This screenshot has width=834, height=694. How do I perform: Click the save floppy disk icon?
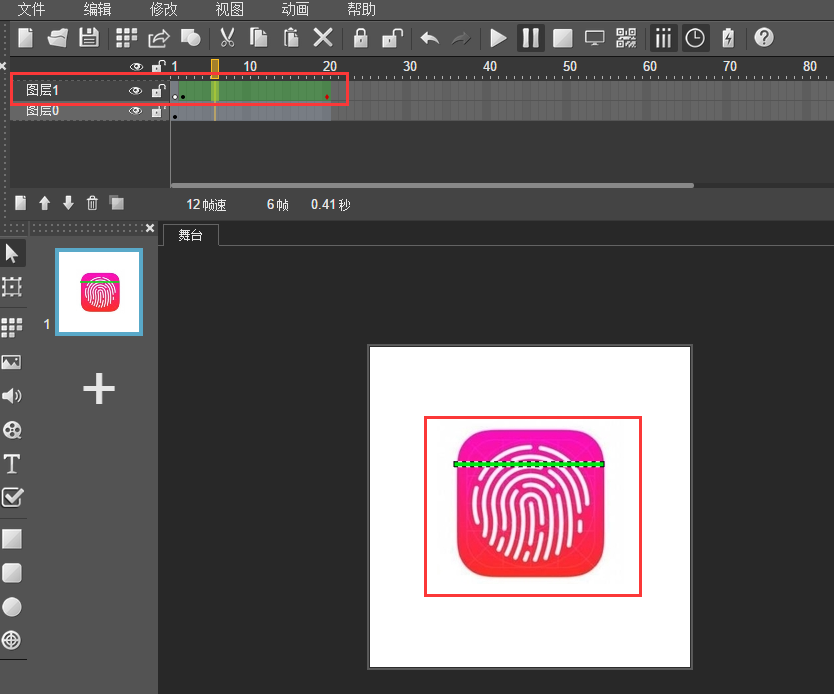tap(89, 38)
